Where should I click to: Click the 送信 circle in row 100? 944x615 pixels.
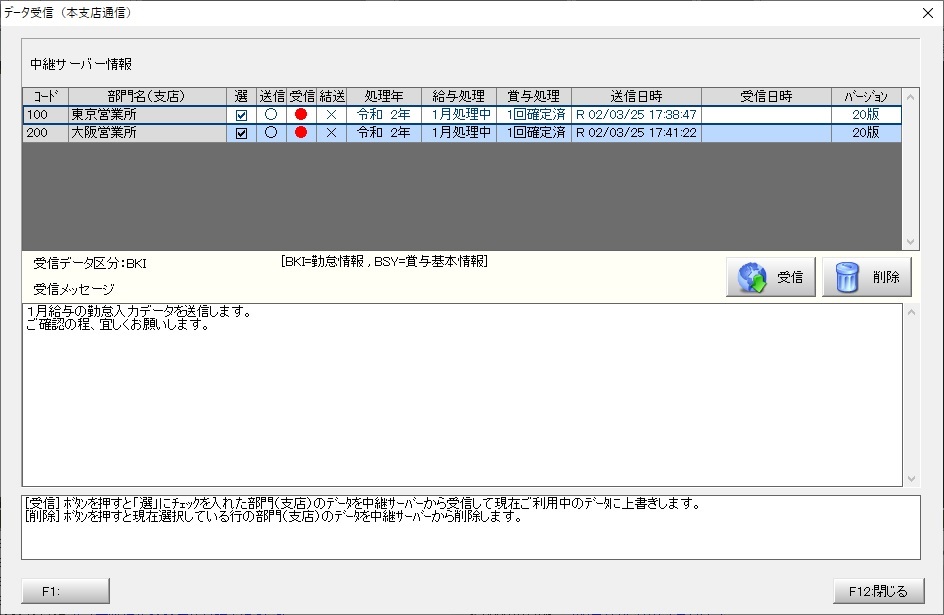(x=271, y=114)
